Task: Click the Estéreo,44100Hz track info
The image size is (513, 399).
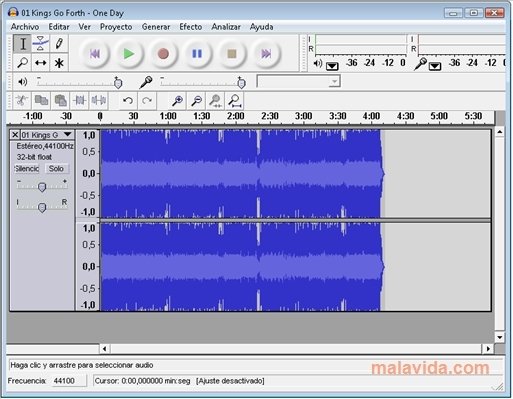Action: pyautogui.click(x=45, y=146)
